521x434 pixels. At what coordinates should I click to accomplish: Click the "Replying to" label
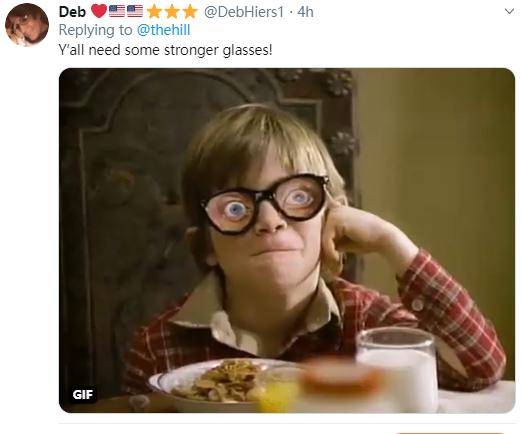(95, 30)
